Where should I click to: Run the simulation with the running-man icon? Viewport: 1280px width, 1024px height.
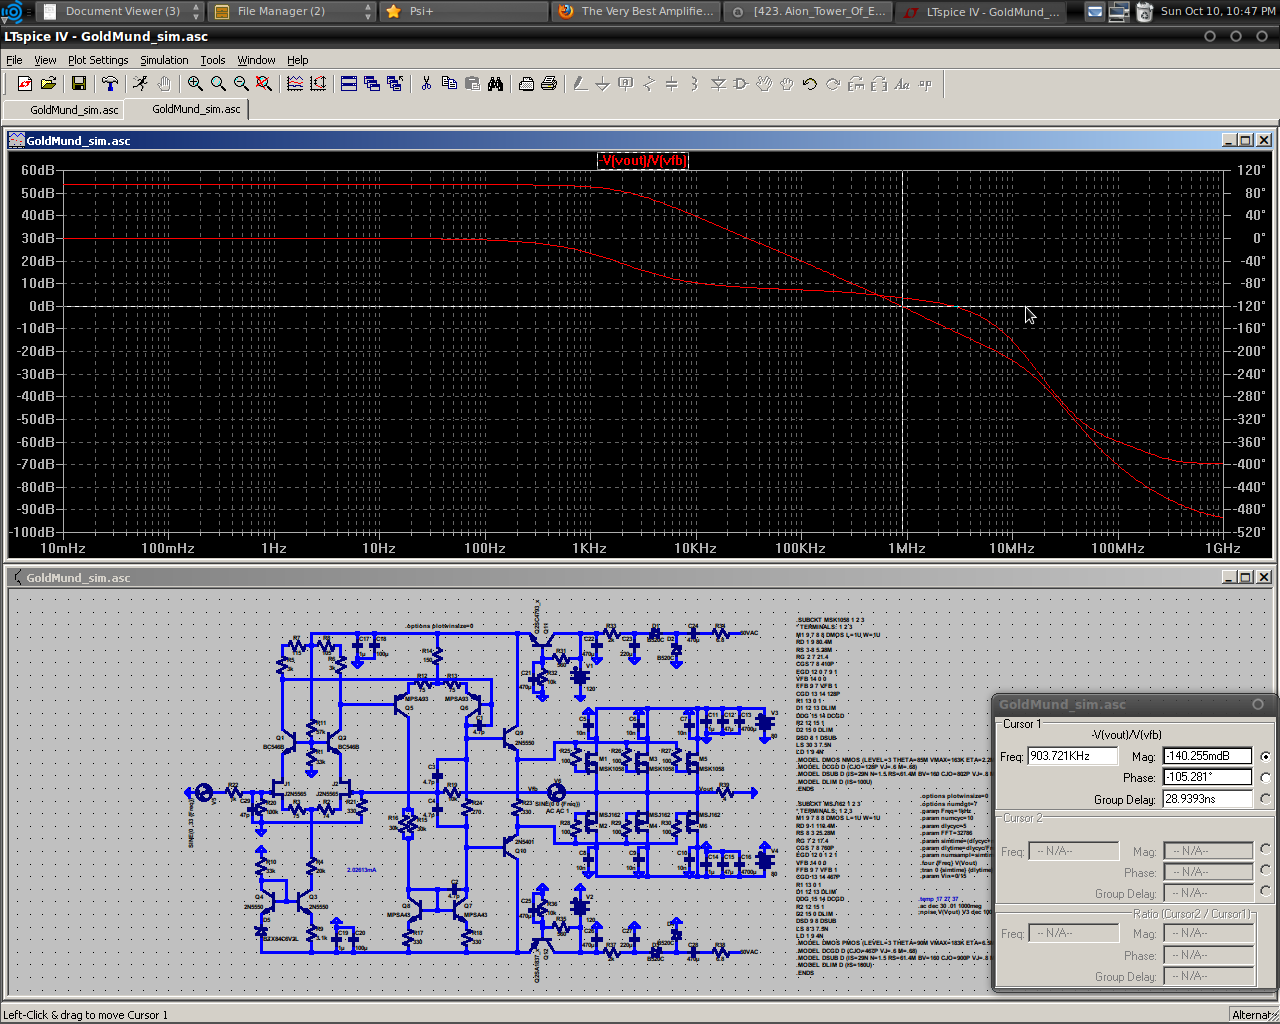141,84
